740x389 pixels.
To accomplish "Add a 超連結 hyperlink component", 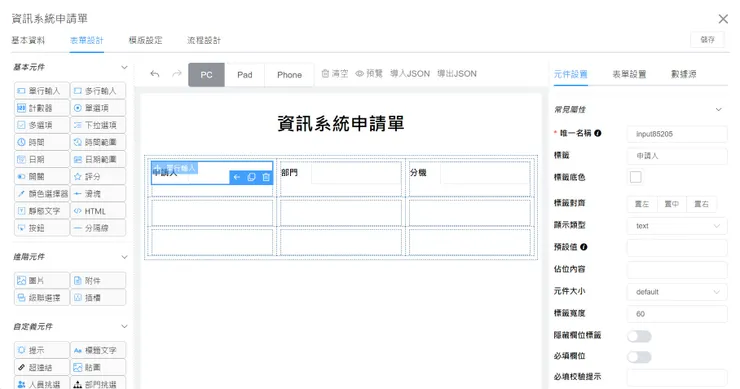I will click(x=42, y=367).
